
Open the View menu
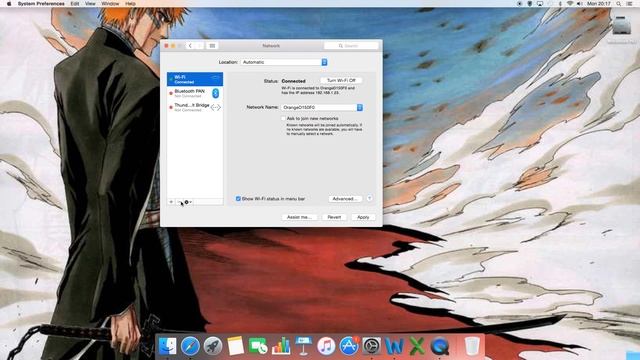[x=90, y=3]
